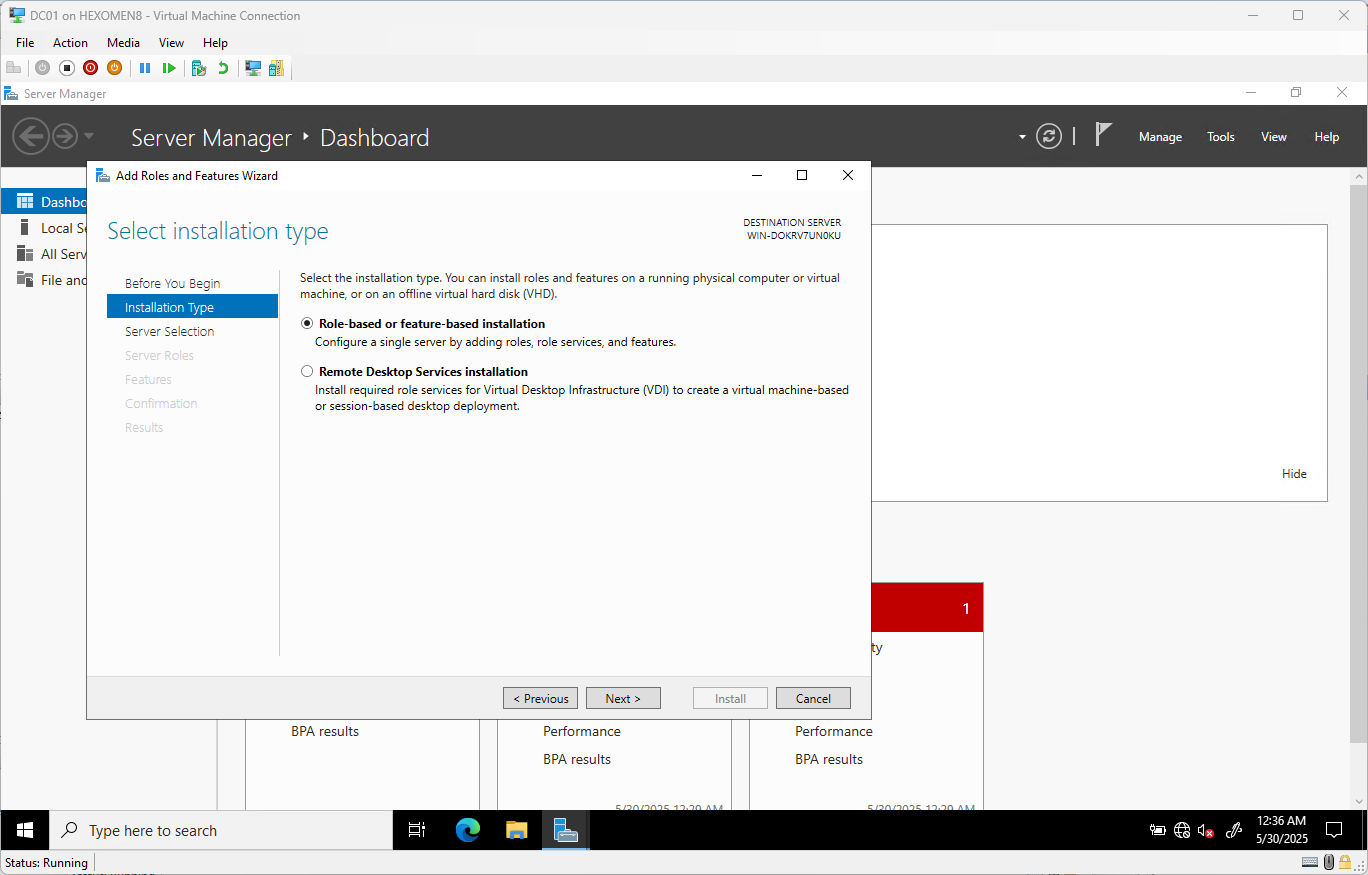The height and width of the screenshot is (875, 1368).
Task: Open the navigation history dropdown arrow
Action: (89, 136)
